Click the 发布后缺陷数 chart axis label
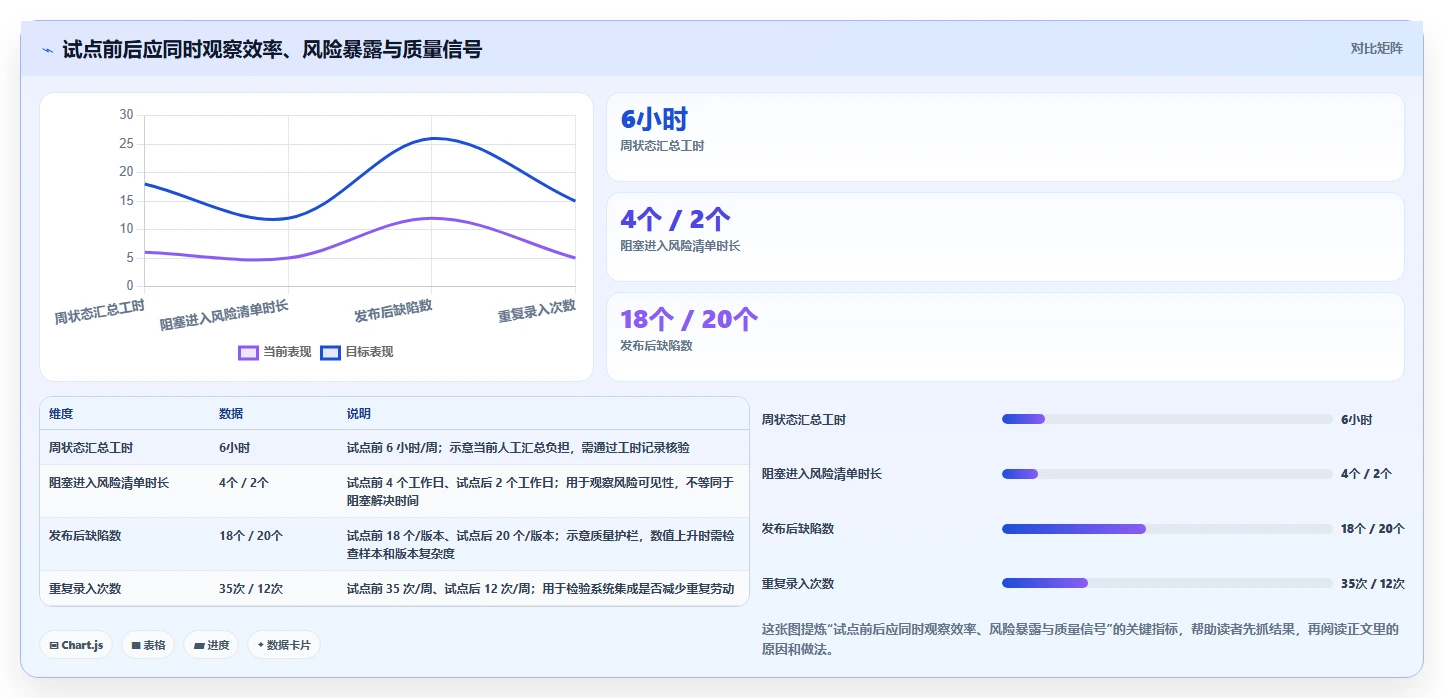1444x698 pixels. coord(393,311)
